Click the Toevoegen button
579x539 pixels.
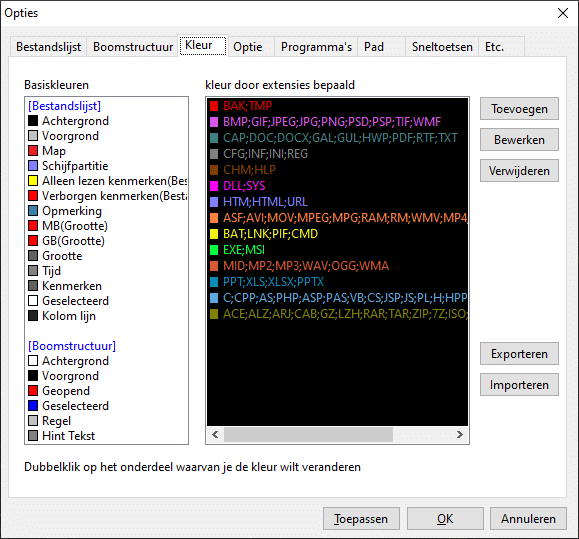519,109
